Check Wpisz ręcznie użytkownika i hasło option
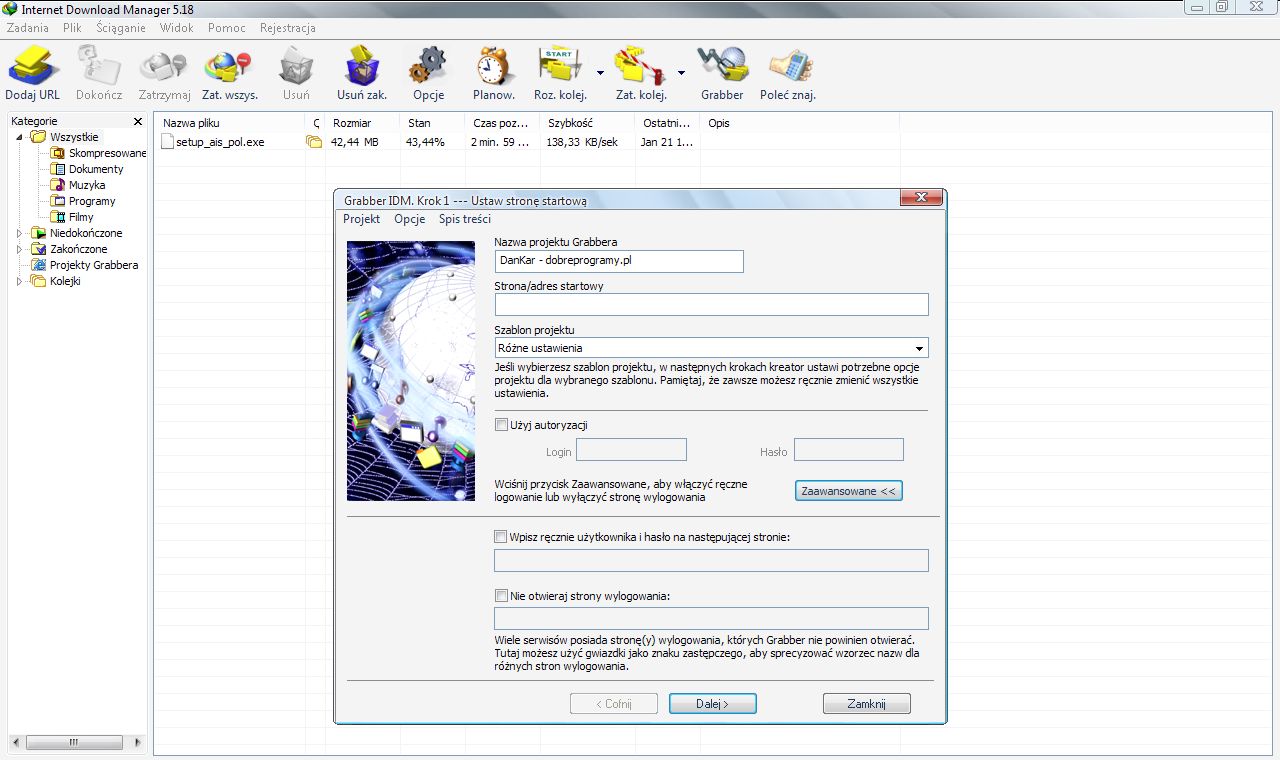 tap(501, 537)
